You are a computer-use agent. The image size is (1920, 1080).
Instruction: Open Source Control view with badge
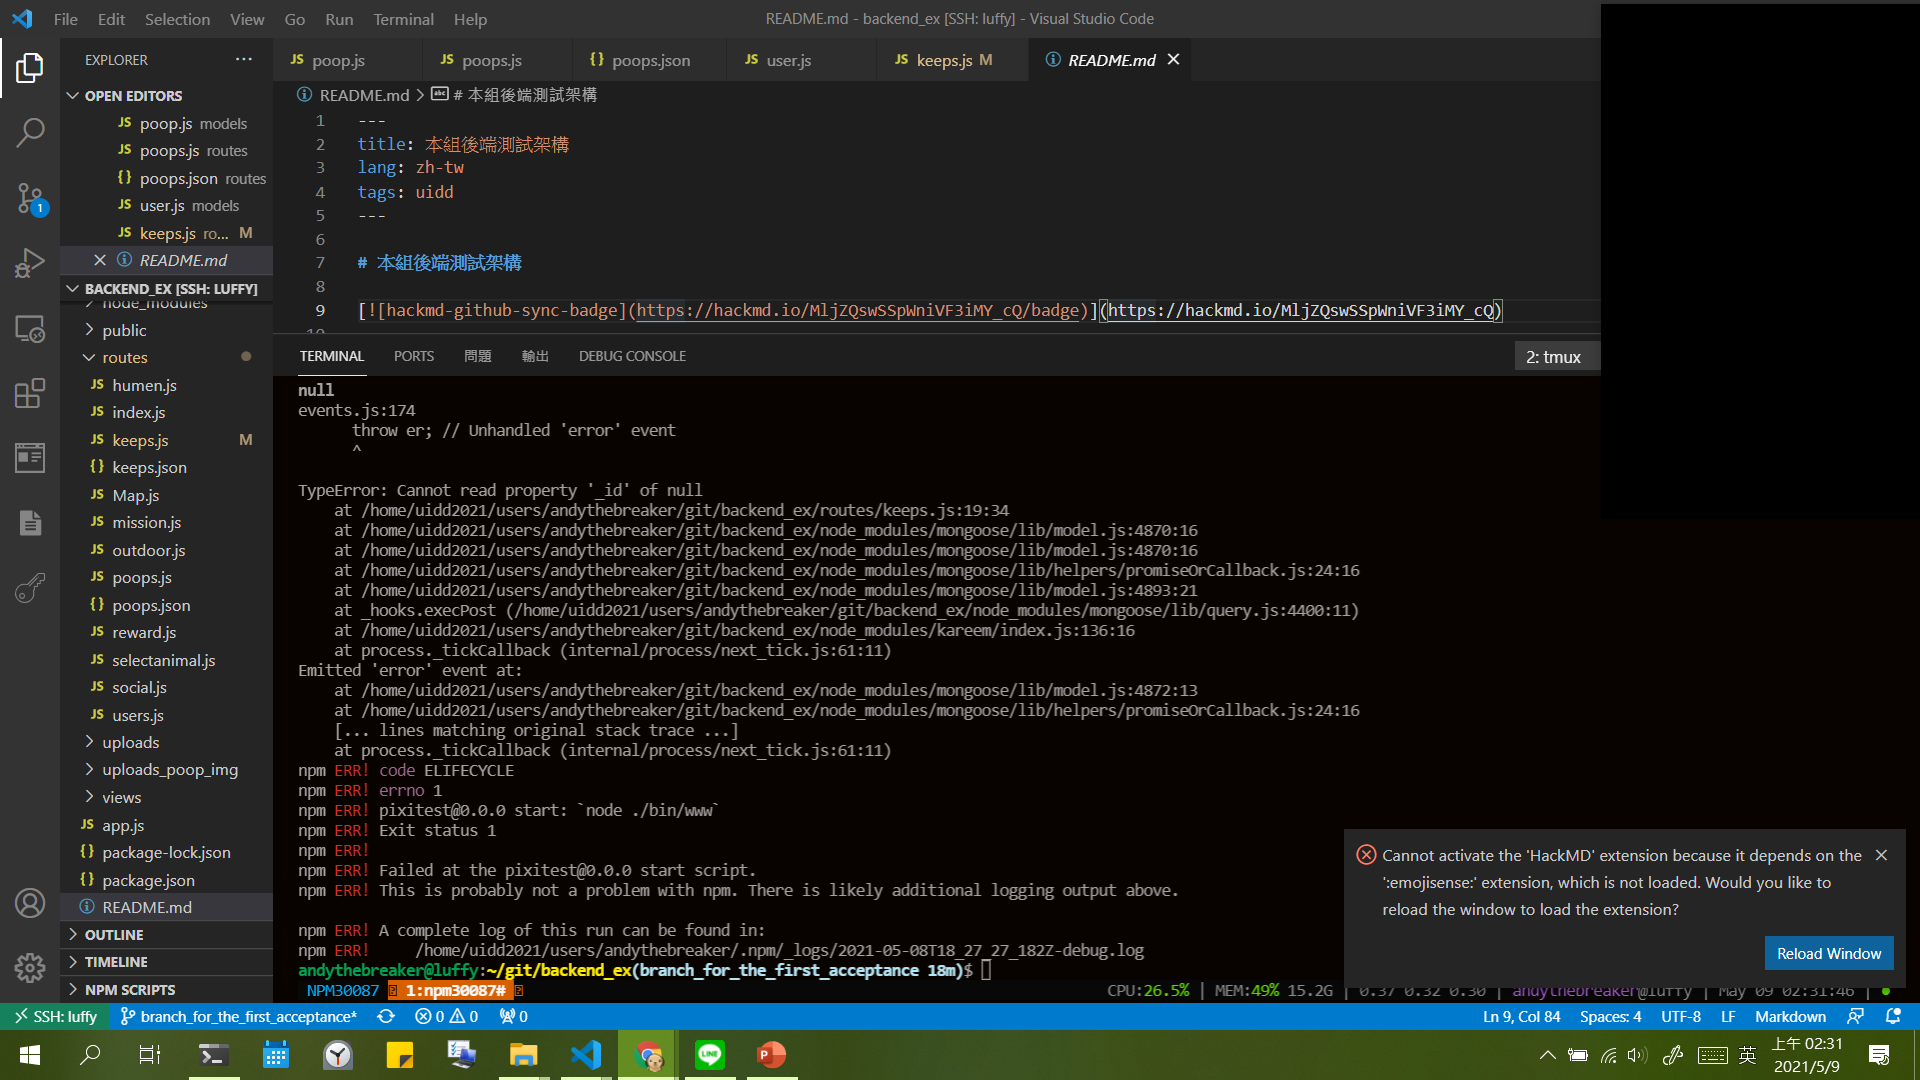pos(30,198)
